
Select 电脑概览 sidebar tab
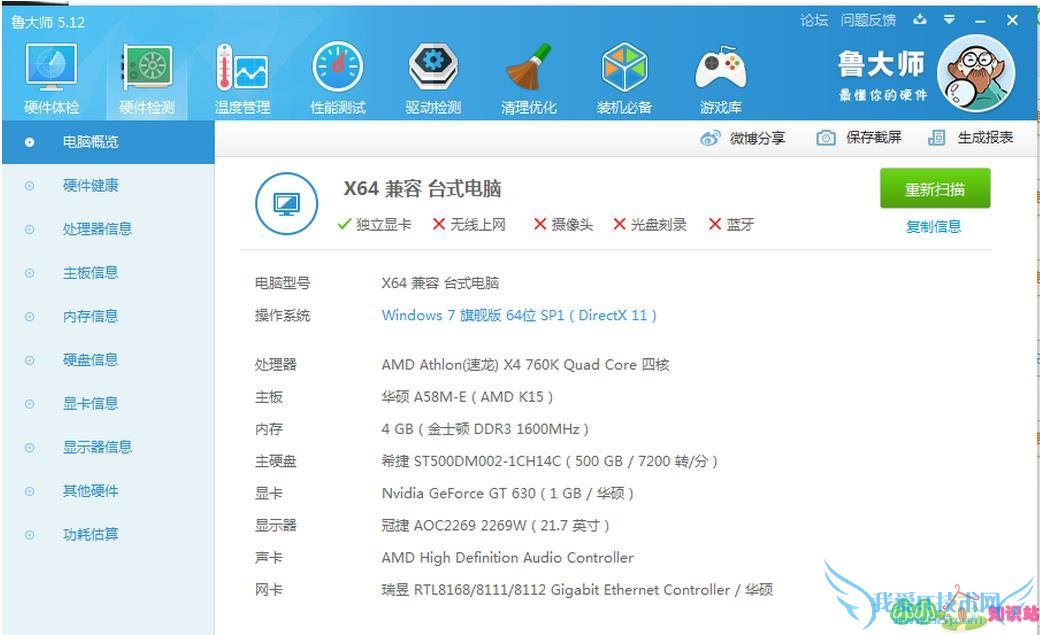pos(108,142)
